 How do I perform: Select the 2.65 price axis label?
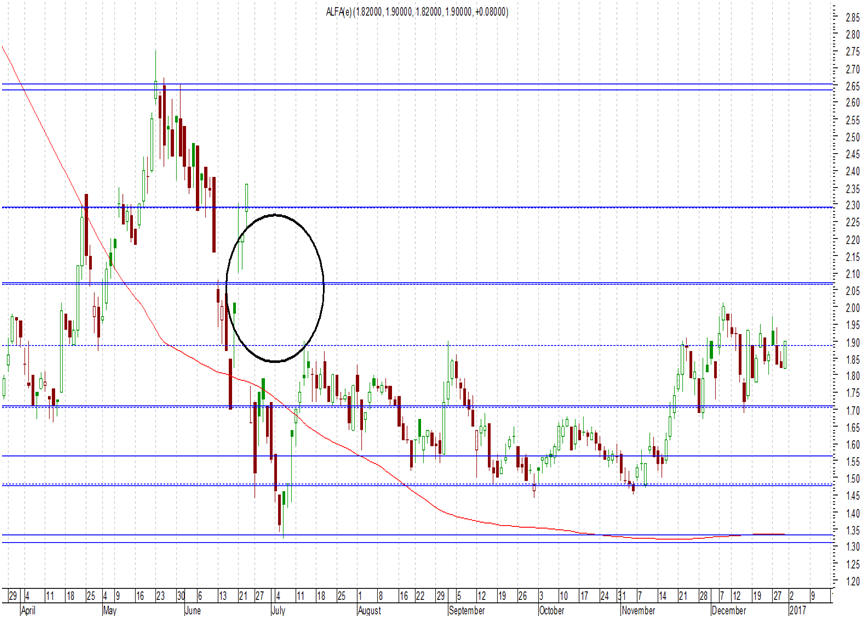click(x=852, y=86)
